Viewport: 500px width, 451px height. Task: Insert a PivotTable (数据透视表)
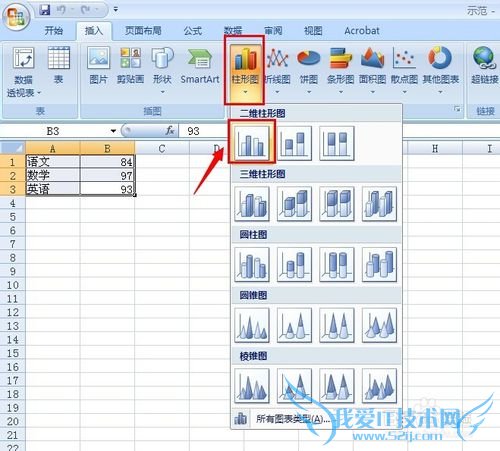click(x=23, y=72)
